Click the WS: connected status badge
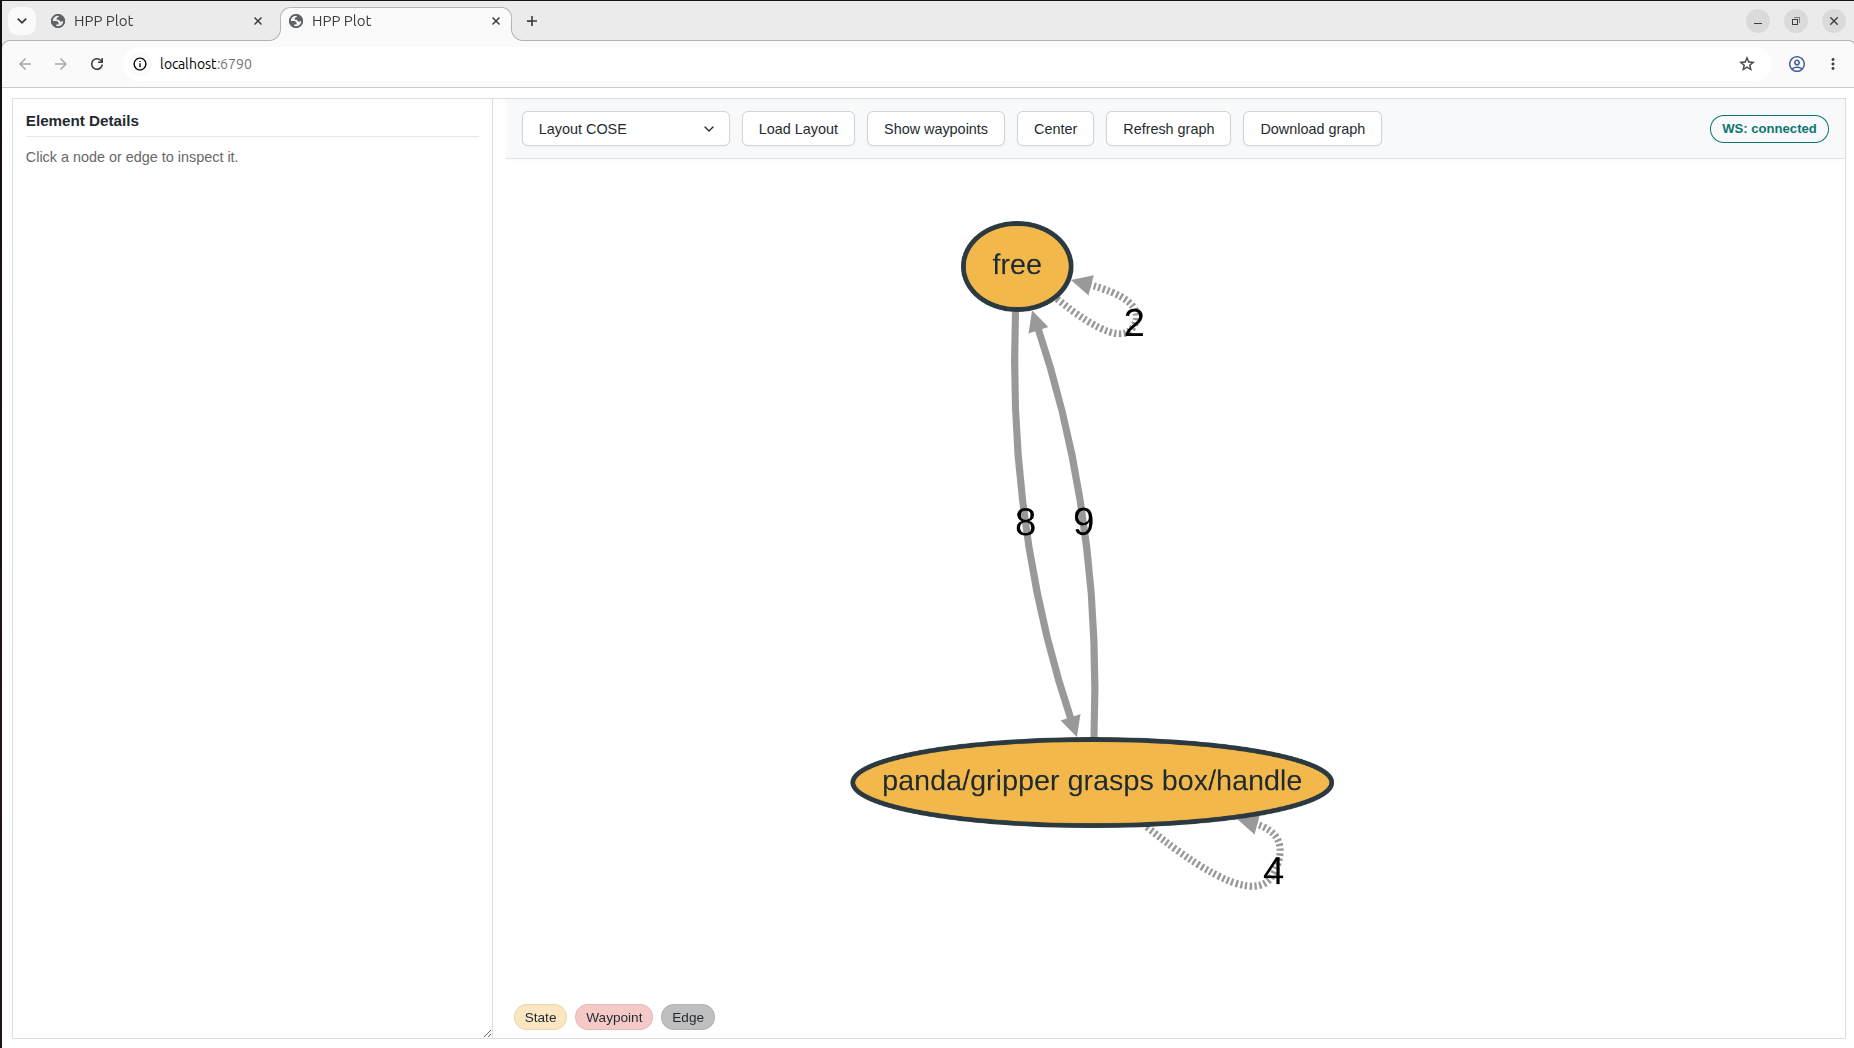 pos(1768,129)
